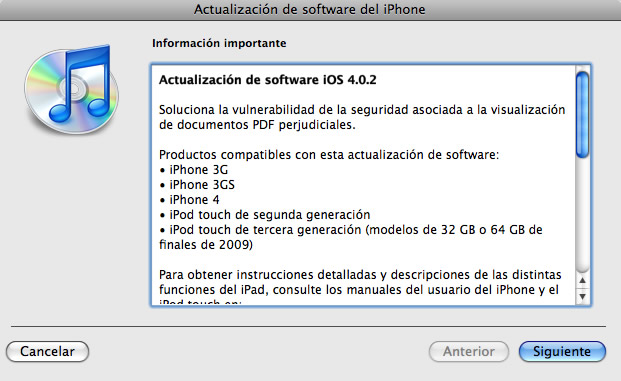
Task: Click the Siguiente button
Action: 562,351
